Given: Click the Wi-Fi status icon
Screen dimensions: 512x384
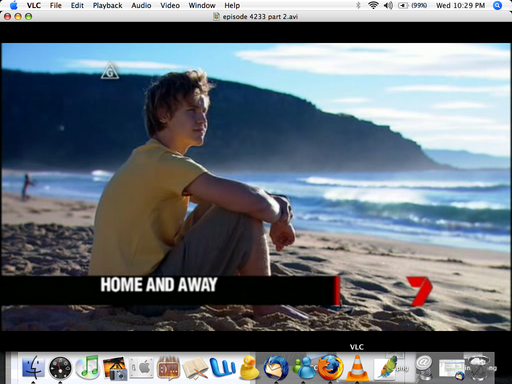Looking at the screenshot, I should 373,5.
